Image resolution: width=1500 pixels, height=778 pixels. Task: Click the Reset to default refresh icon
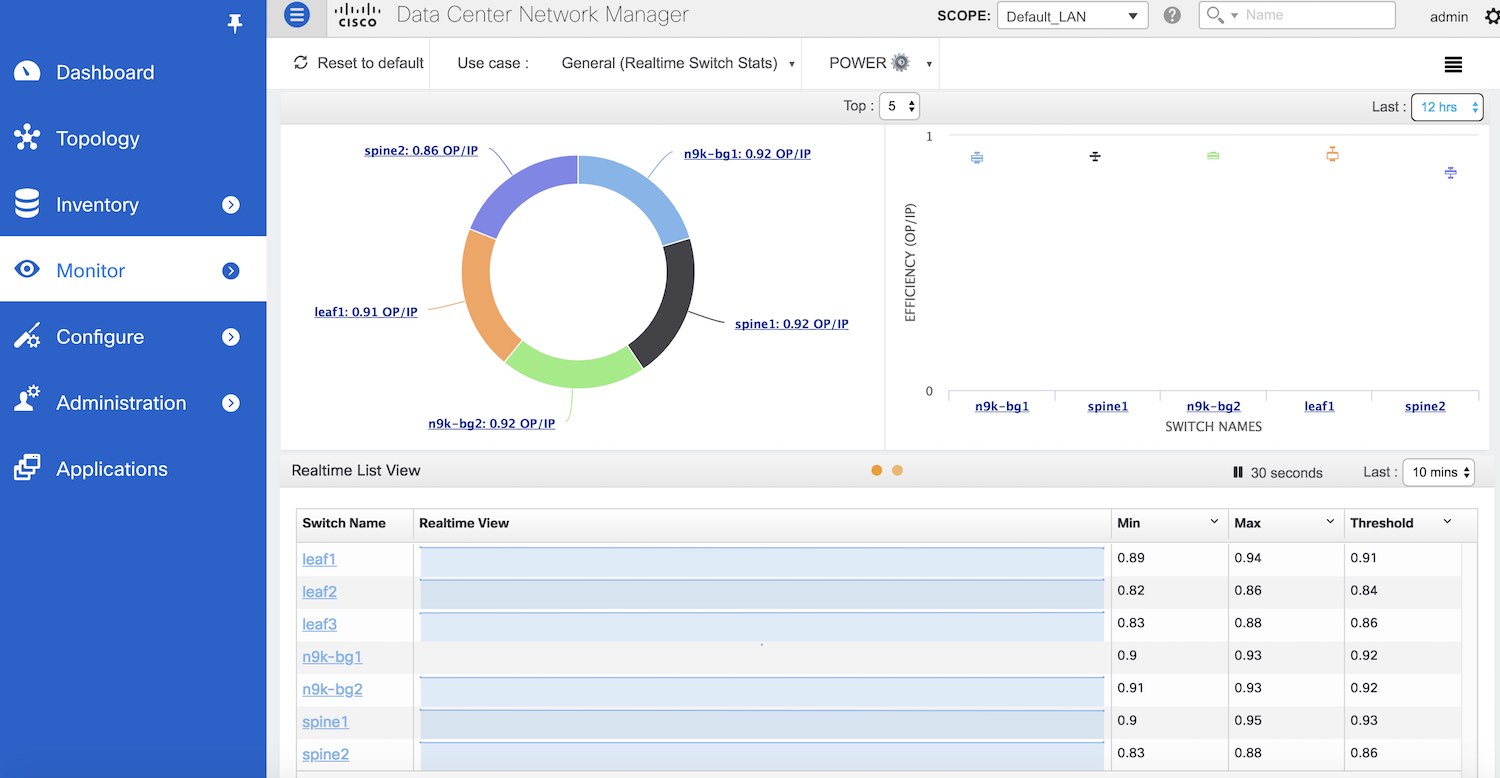pyautogui.click(x=300, y=63)
